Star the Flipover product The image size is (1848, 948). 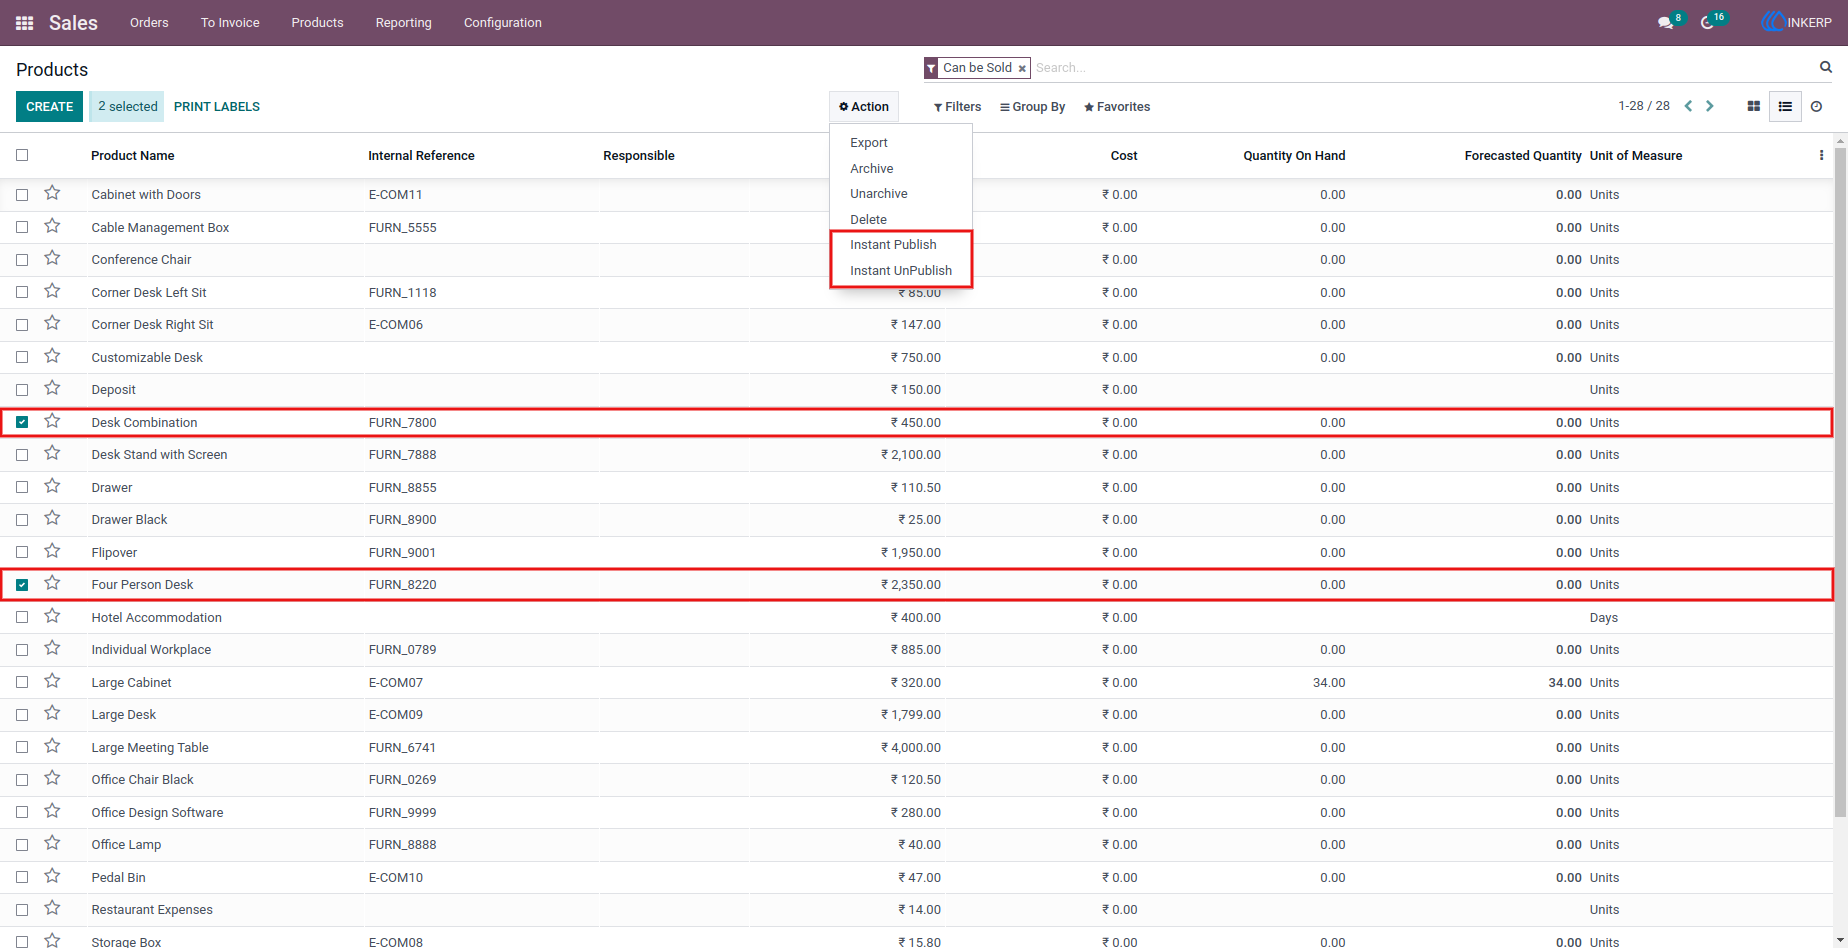point(52,551)
